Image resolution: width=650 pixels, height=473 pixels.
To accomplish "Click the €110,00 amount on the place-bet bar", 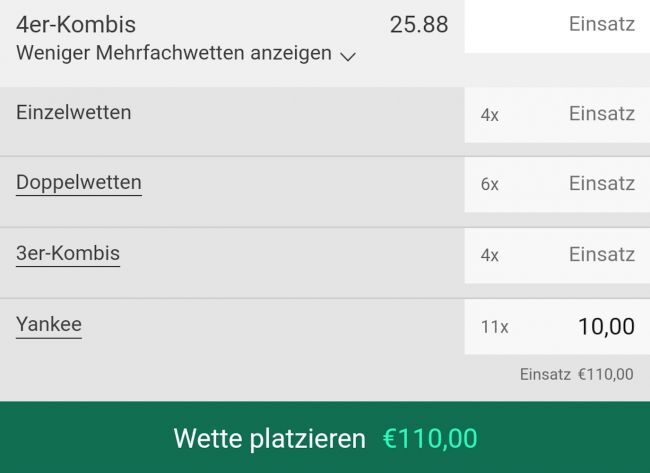I will point(430,439).
